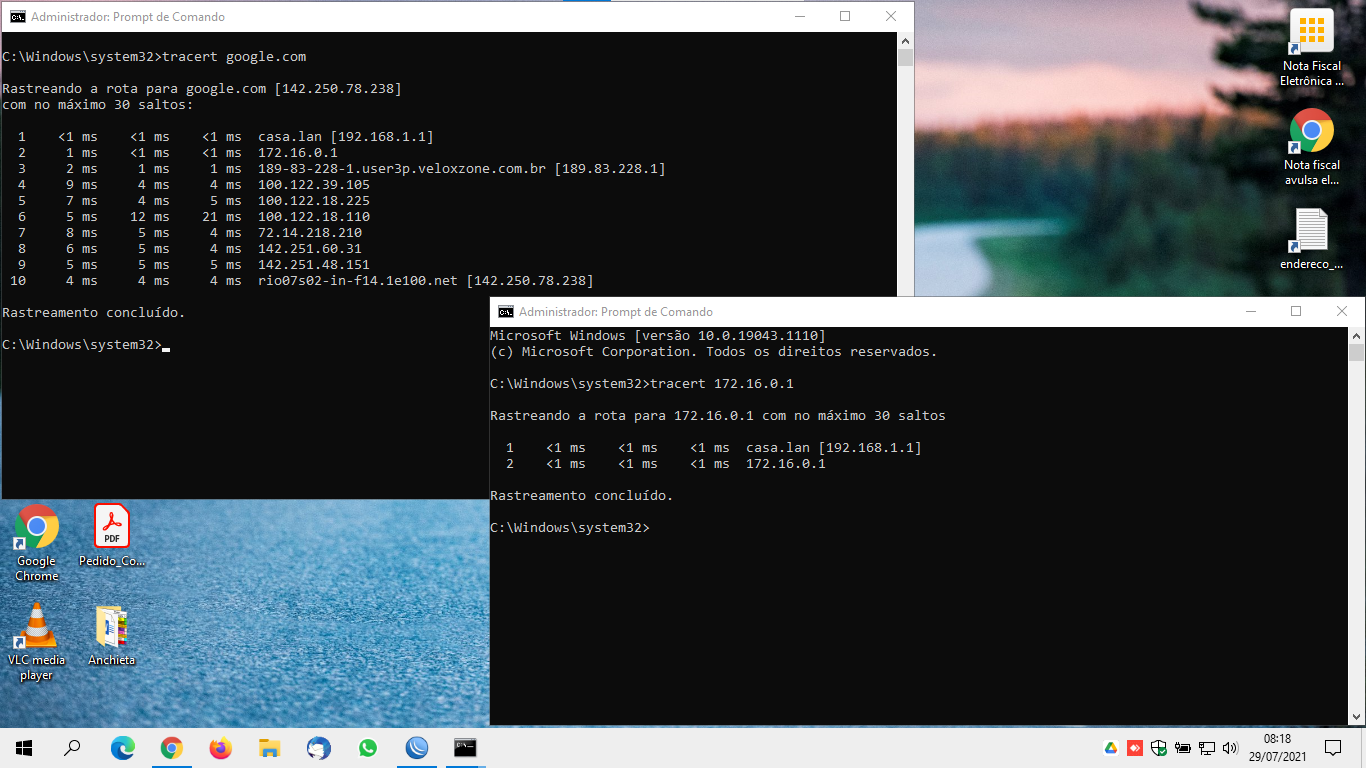This screenshot has width=1366, height=768.
Task: Select the Google Chrome desktop shortcut
Action: click(x=37, y=543)
